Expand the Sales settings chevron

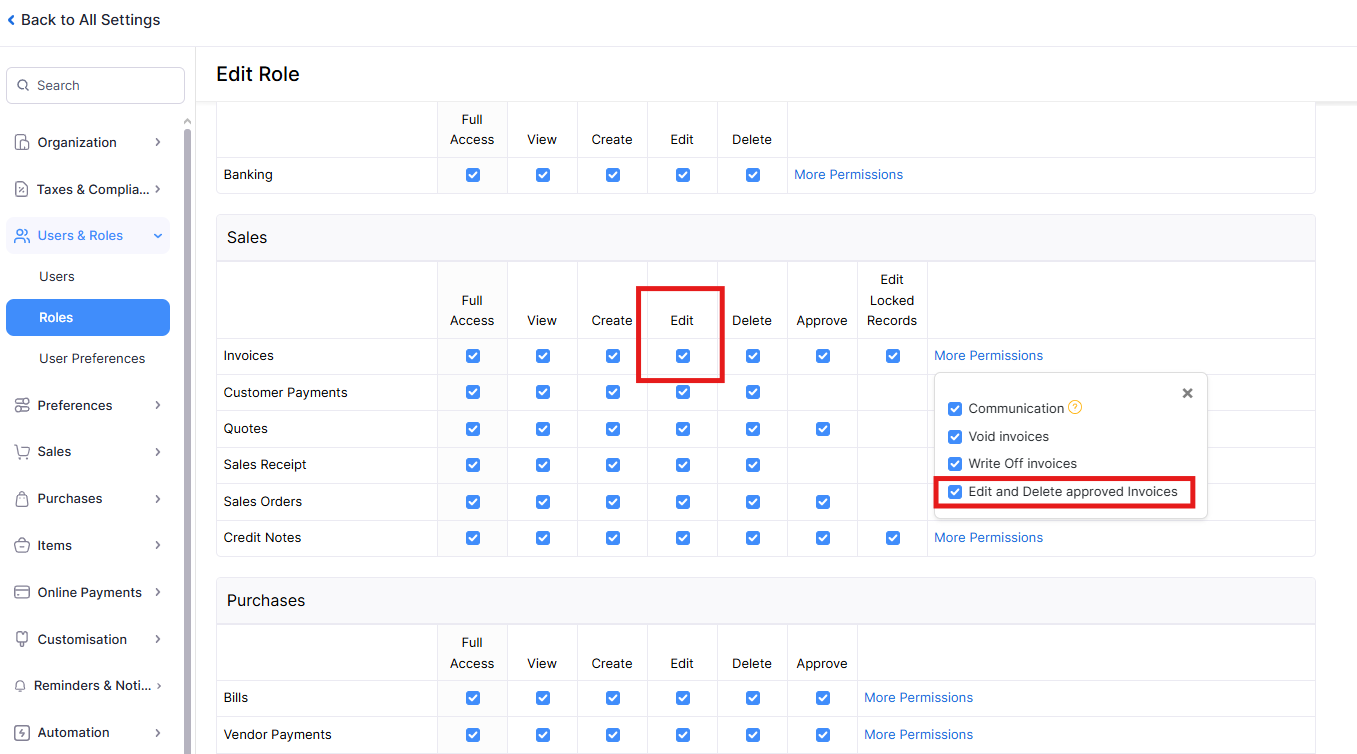(158, 451)
